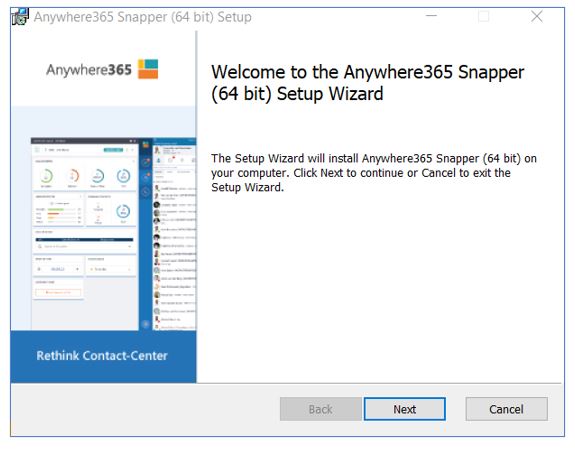Click the Anywhere365 dashboard preview image
The width and height of the screenshot is (575, 451).
tap(113, 234)
